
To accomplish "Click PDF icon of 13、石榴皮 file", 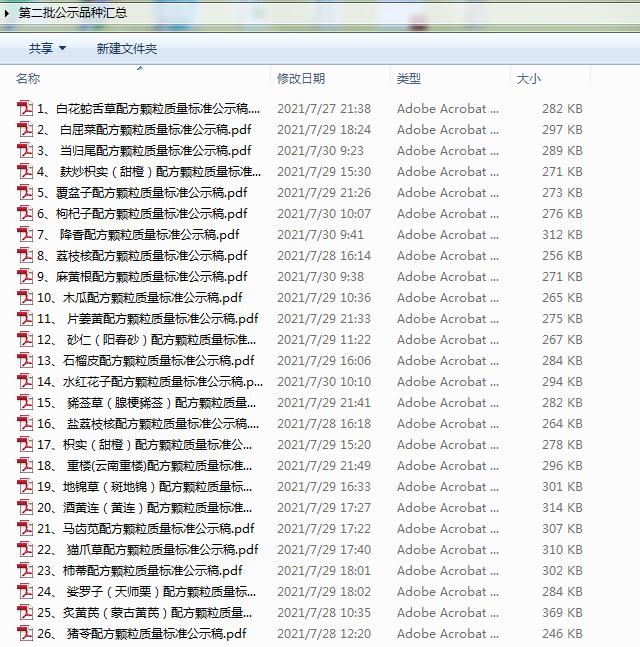I will pos(25,361).
